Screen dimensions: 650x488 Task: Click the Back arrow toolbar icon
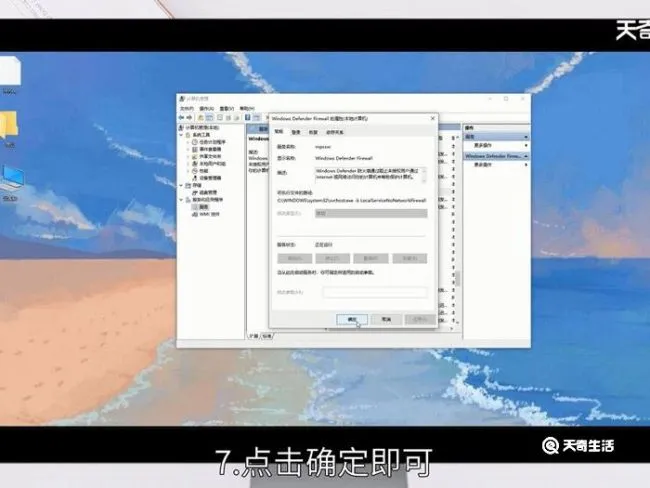coord(182,118)
